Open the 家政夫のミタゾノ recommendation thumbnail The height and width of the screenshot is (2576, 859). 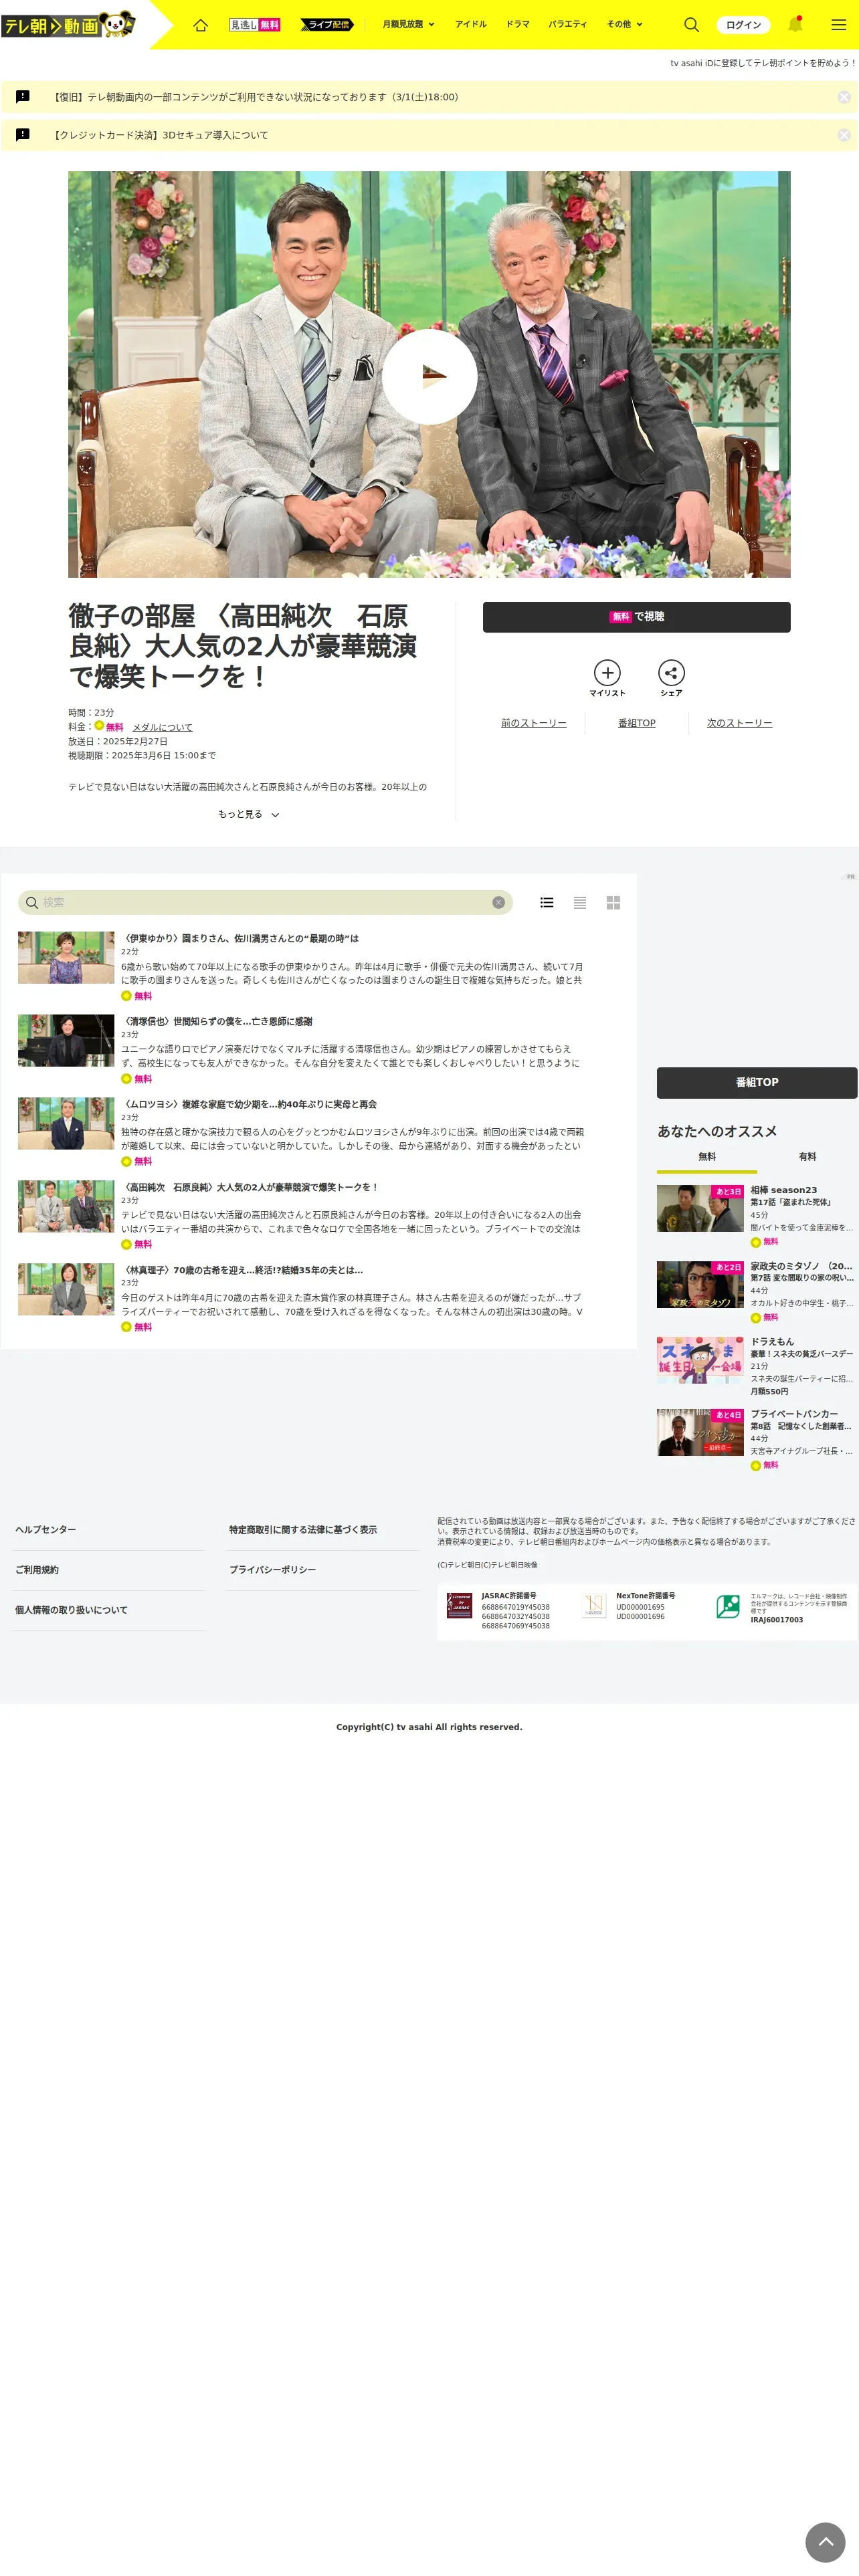coord(700,1284)
